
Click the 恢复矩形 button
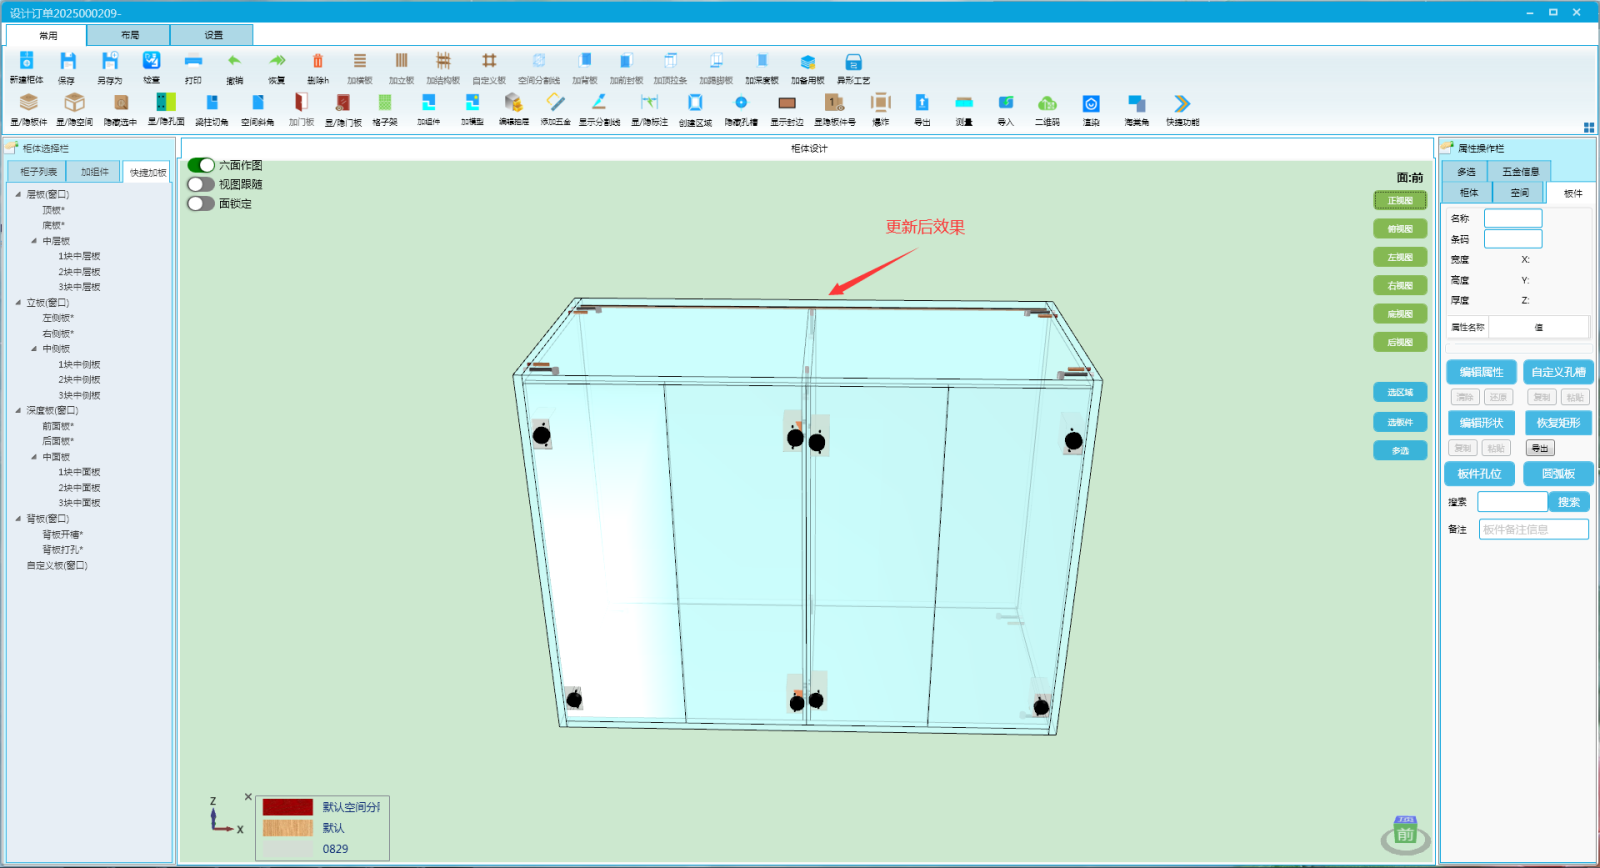click(x=1558, y=423)
